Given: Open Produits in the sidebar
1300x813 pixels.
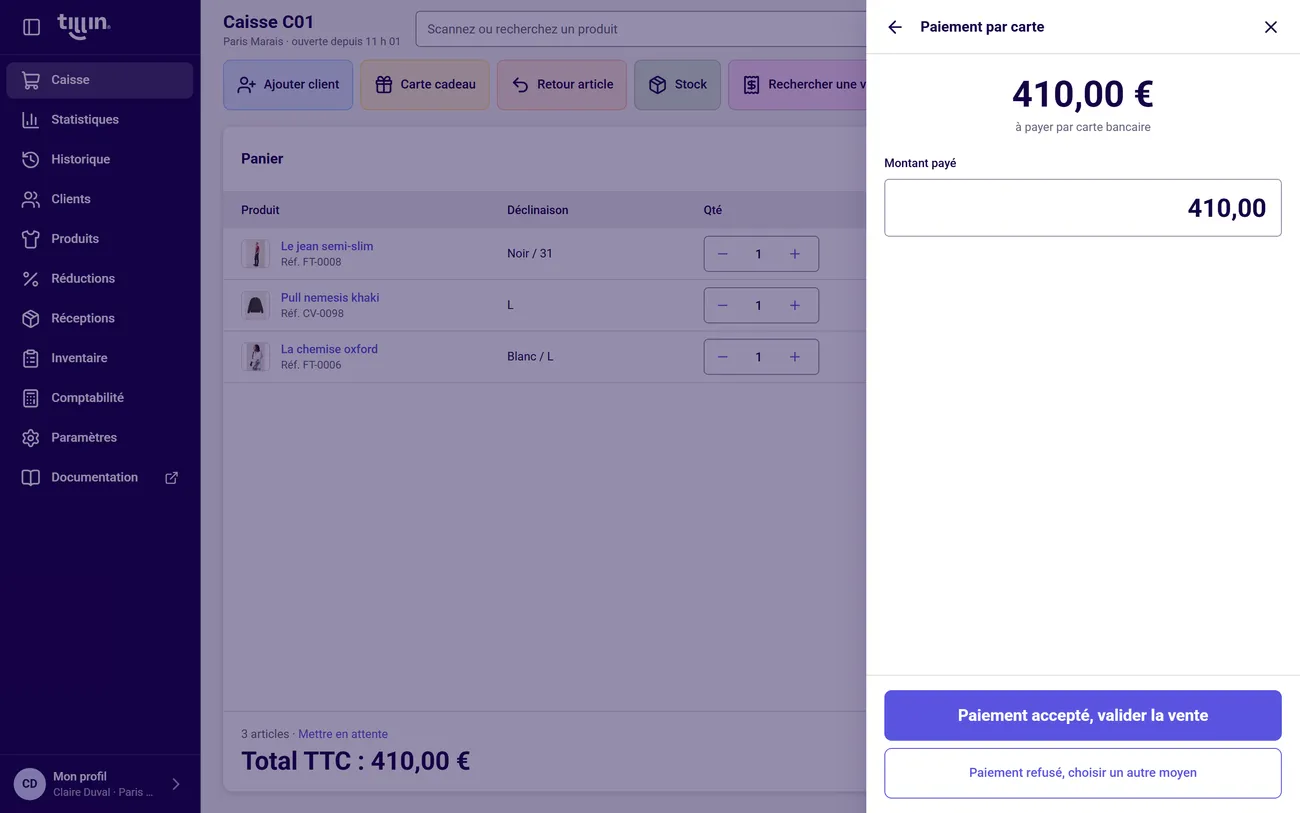Looking at the screenshot, I should (100, 239).
